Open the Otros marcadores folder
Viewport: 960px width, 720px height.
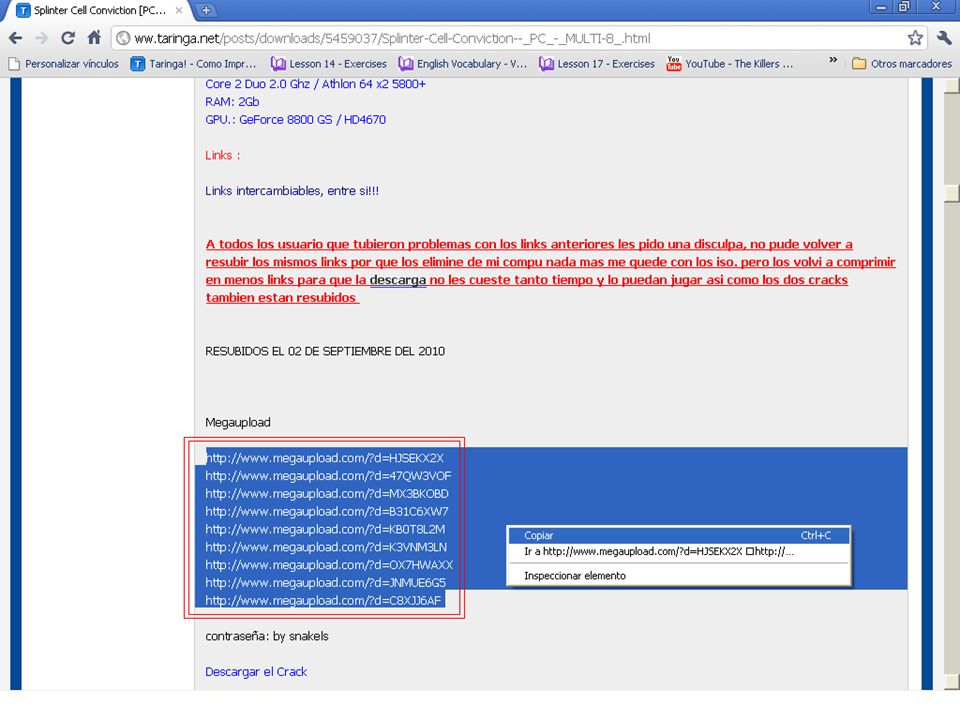pyautogui.click(x=902, y=64)
